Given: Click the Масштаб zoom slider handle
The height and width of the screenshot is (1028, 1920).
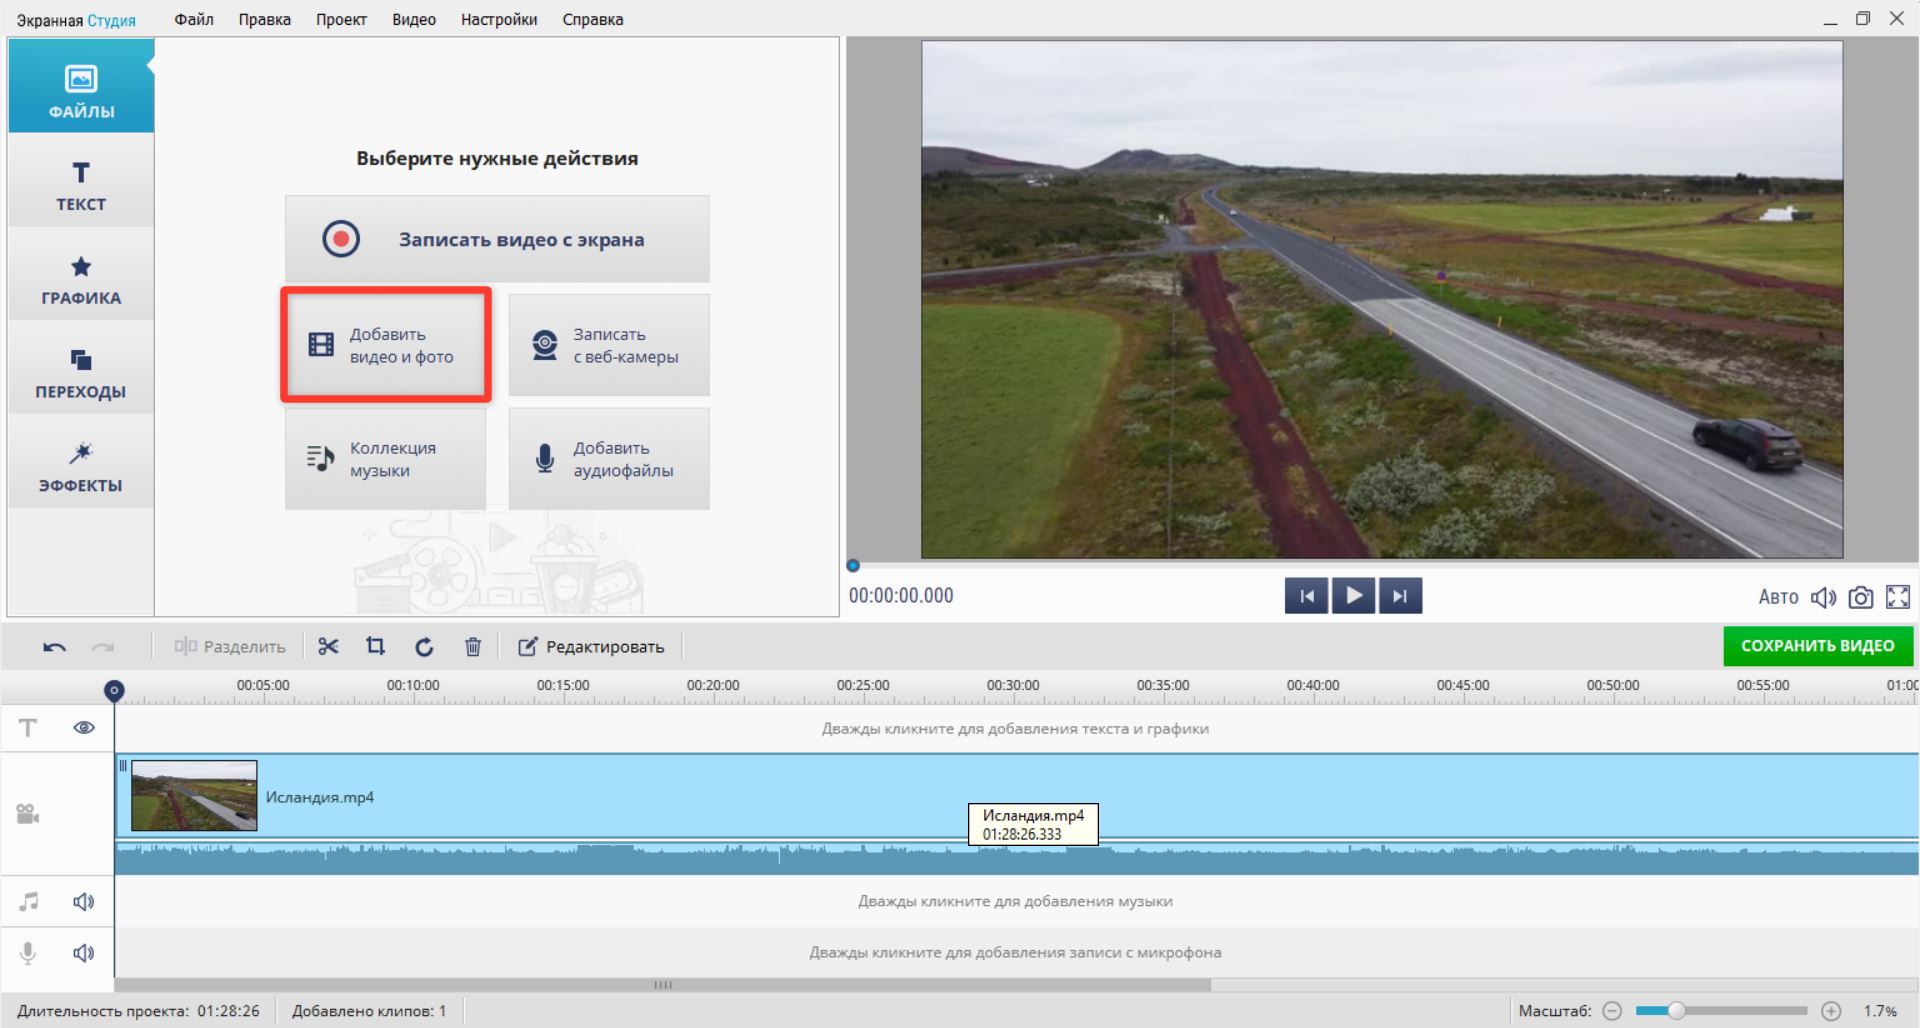Looking at the screenshot, I should tap(1676, 1011).
